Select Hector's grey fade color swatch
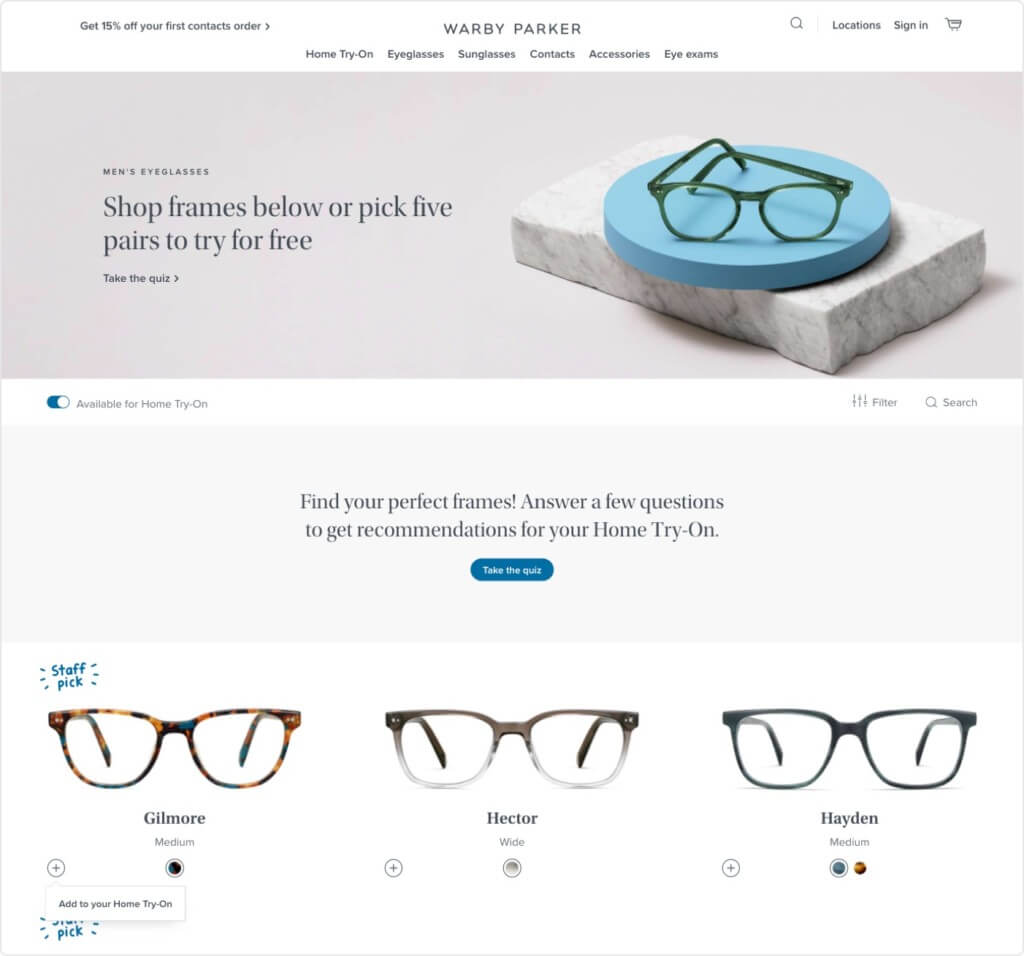The width and height of the screenshot is (1024, 956). [512, 868]
